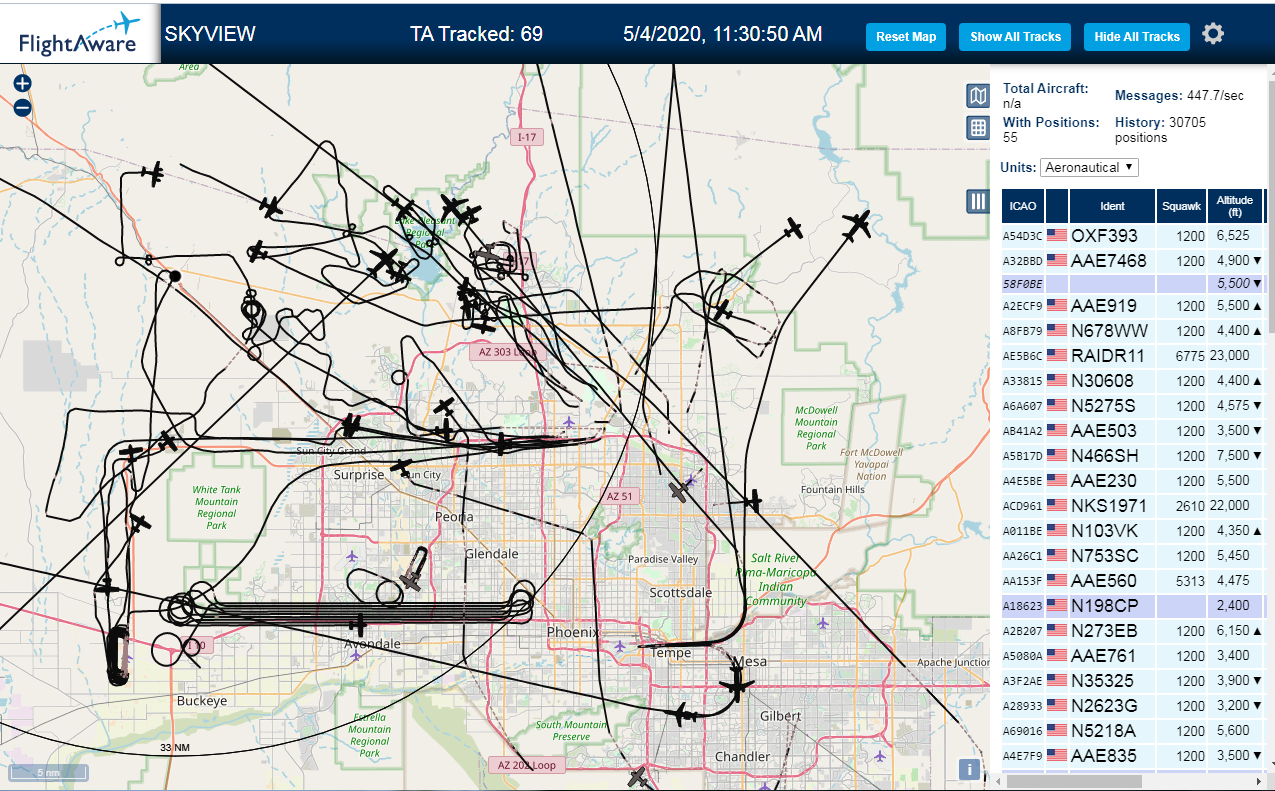The height and width of the screenshot is (791, 1275).
Task: Select the aircraft over Avondale
Action: click(x=358, y=626)
